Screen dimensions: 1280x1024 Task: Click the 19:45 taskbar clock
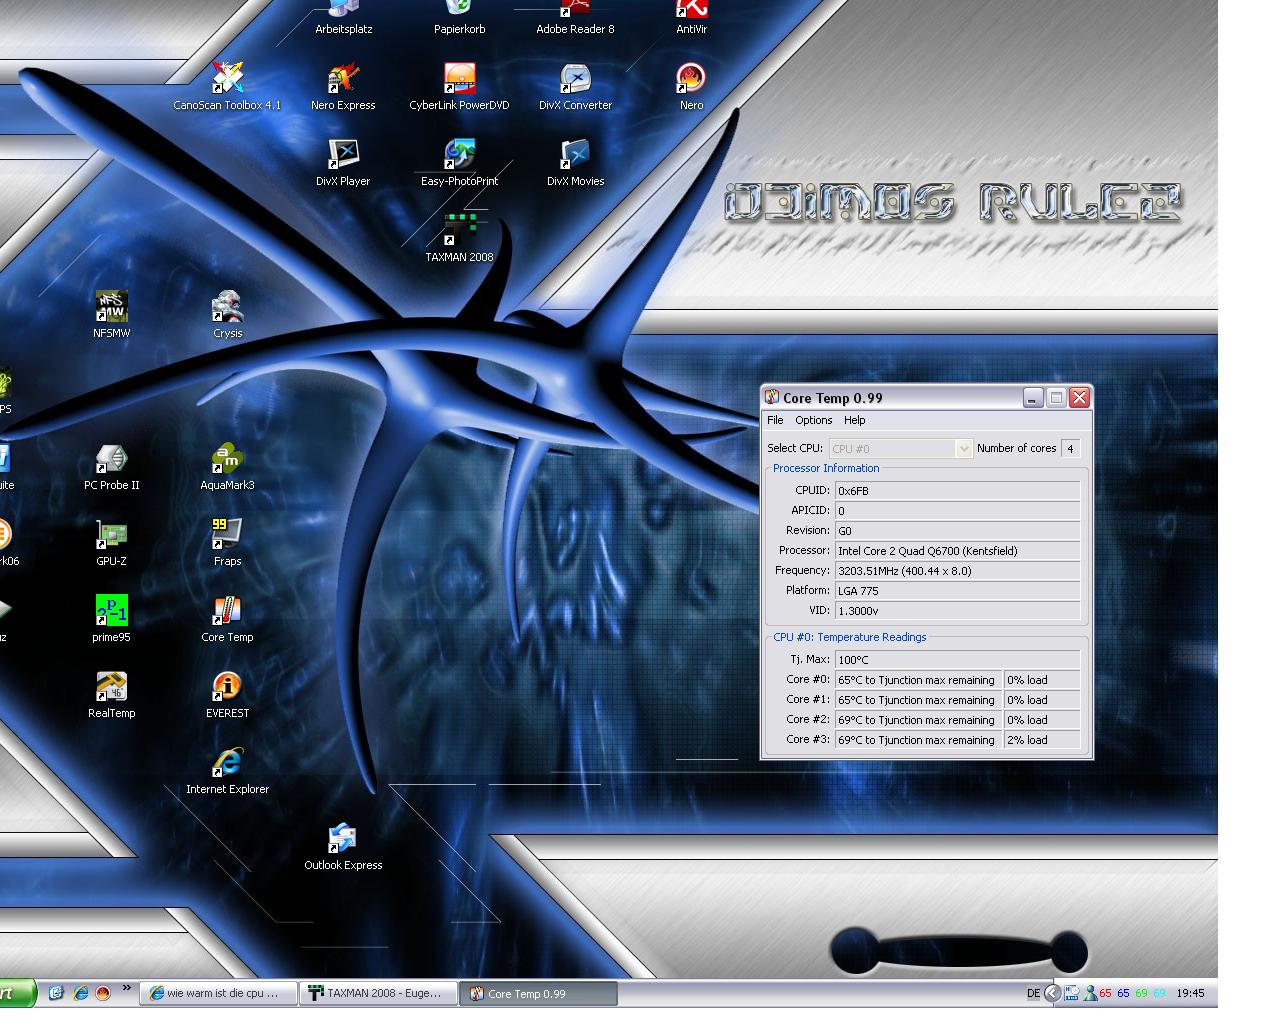(x=1190, y=993)
